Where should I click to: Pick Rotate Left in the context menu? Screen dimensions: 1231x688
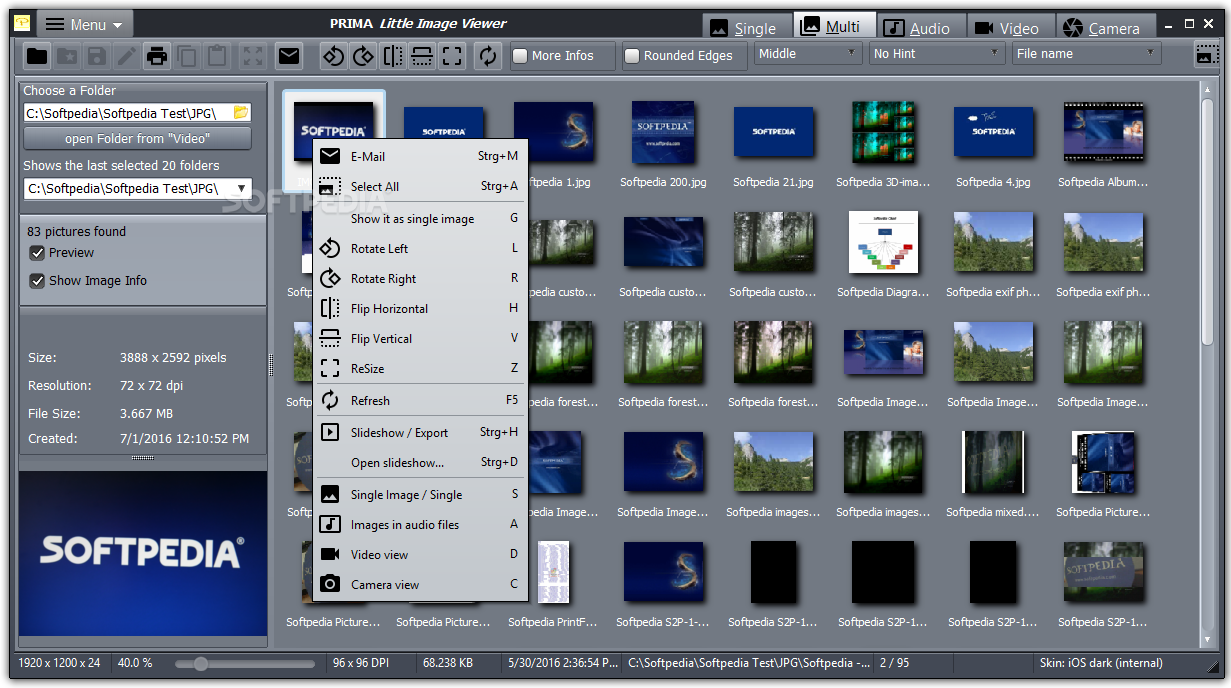[x=420, y=248]
